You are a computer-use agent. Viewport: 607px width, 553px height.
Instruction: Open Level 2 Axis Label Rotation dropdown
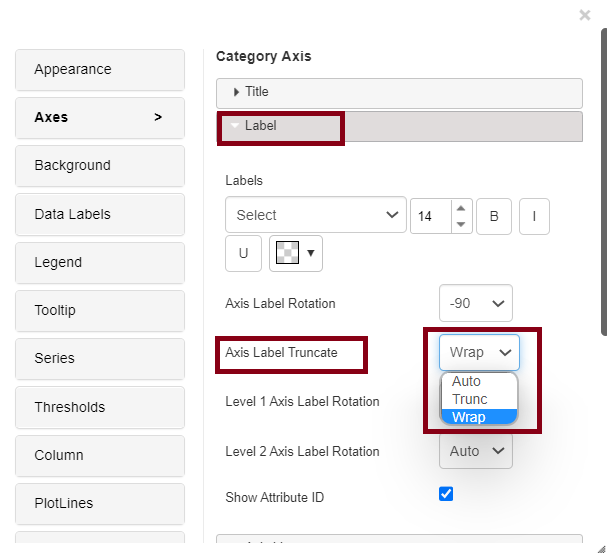pyautogui.click(x=475, y=451)
